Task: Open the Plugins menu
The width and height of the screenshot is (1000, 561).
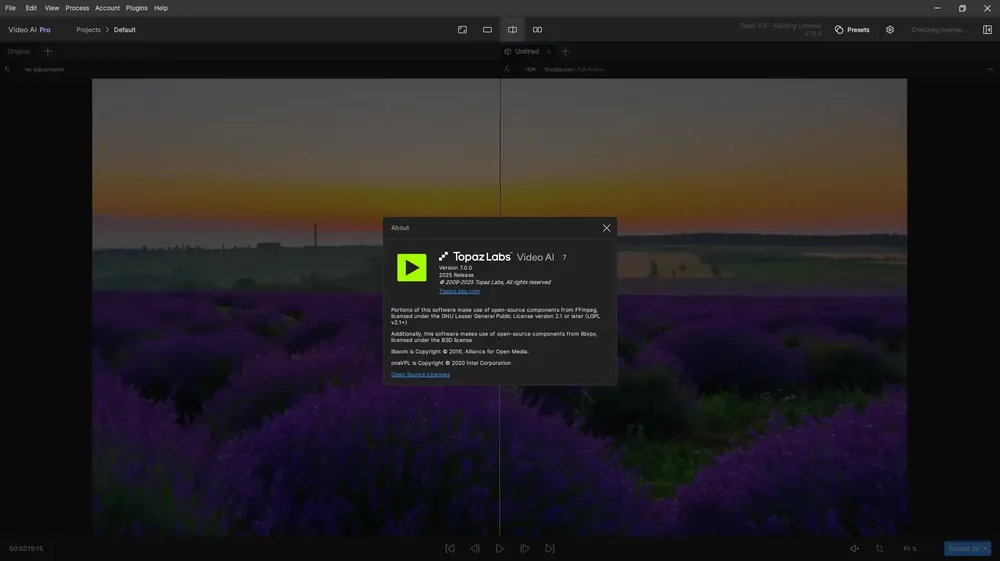Action: [136, 8]
